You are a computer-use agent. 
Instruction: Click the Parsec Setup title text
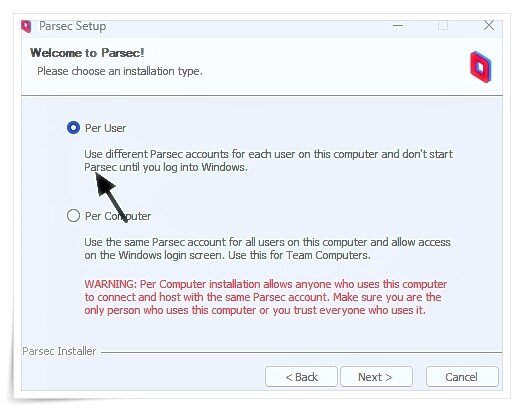click(73, 26)
